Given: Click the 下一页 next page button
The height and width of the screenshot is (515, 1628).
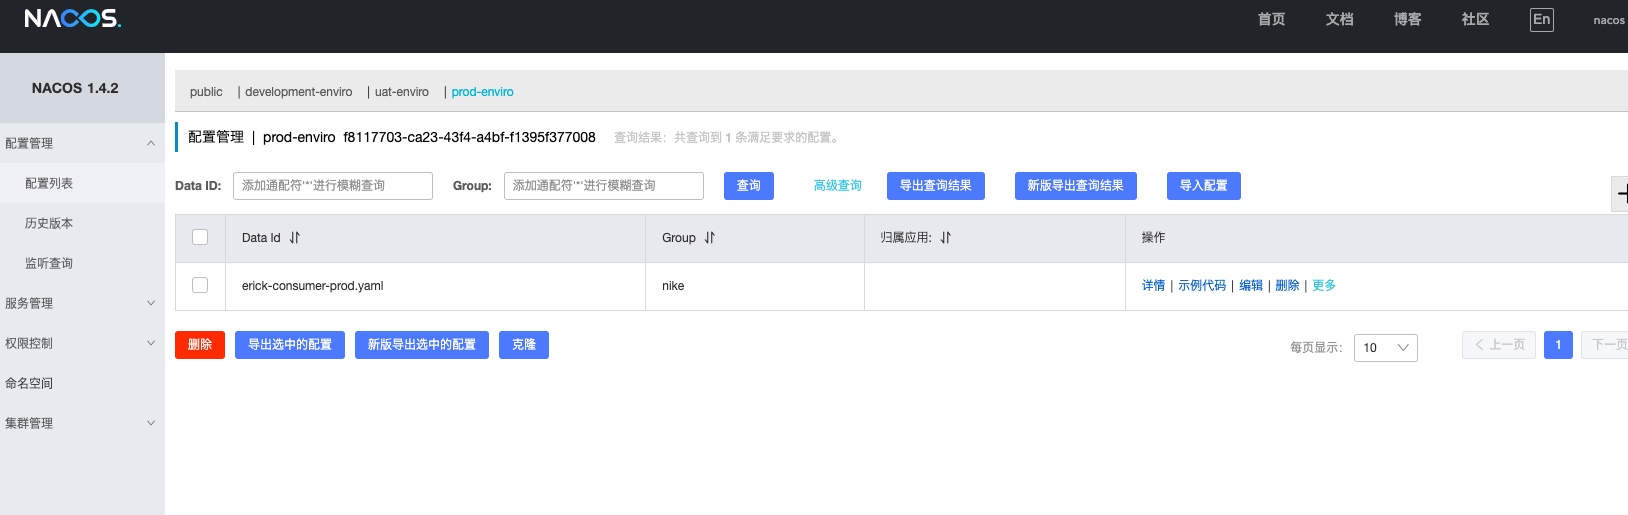Looking at the screenshot, I should 1605,345.
